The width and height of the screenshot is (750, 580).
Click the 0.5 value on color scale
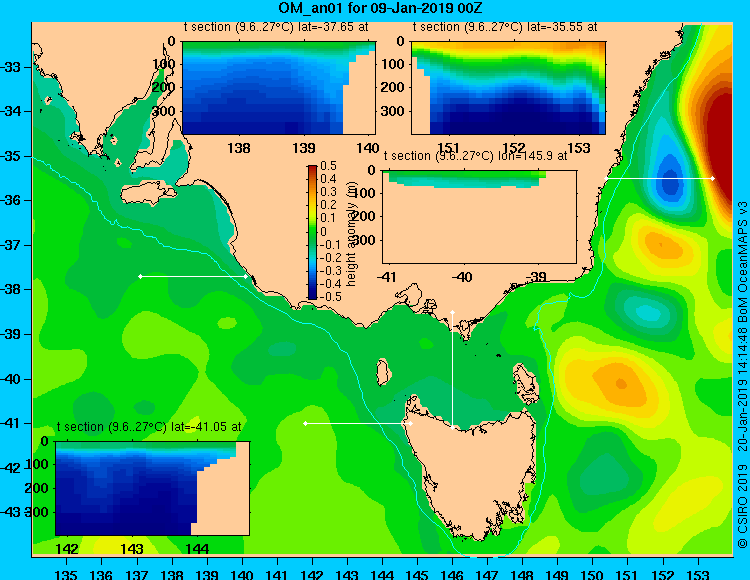328,166
